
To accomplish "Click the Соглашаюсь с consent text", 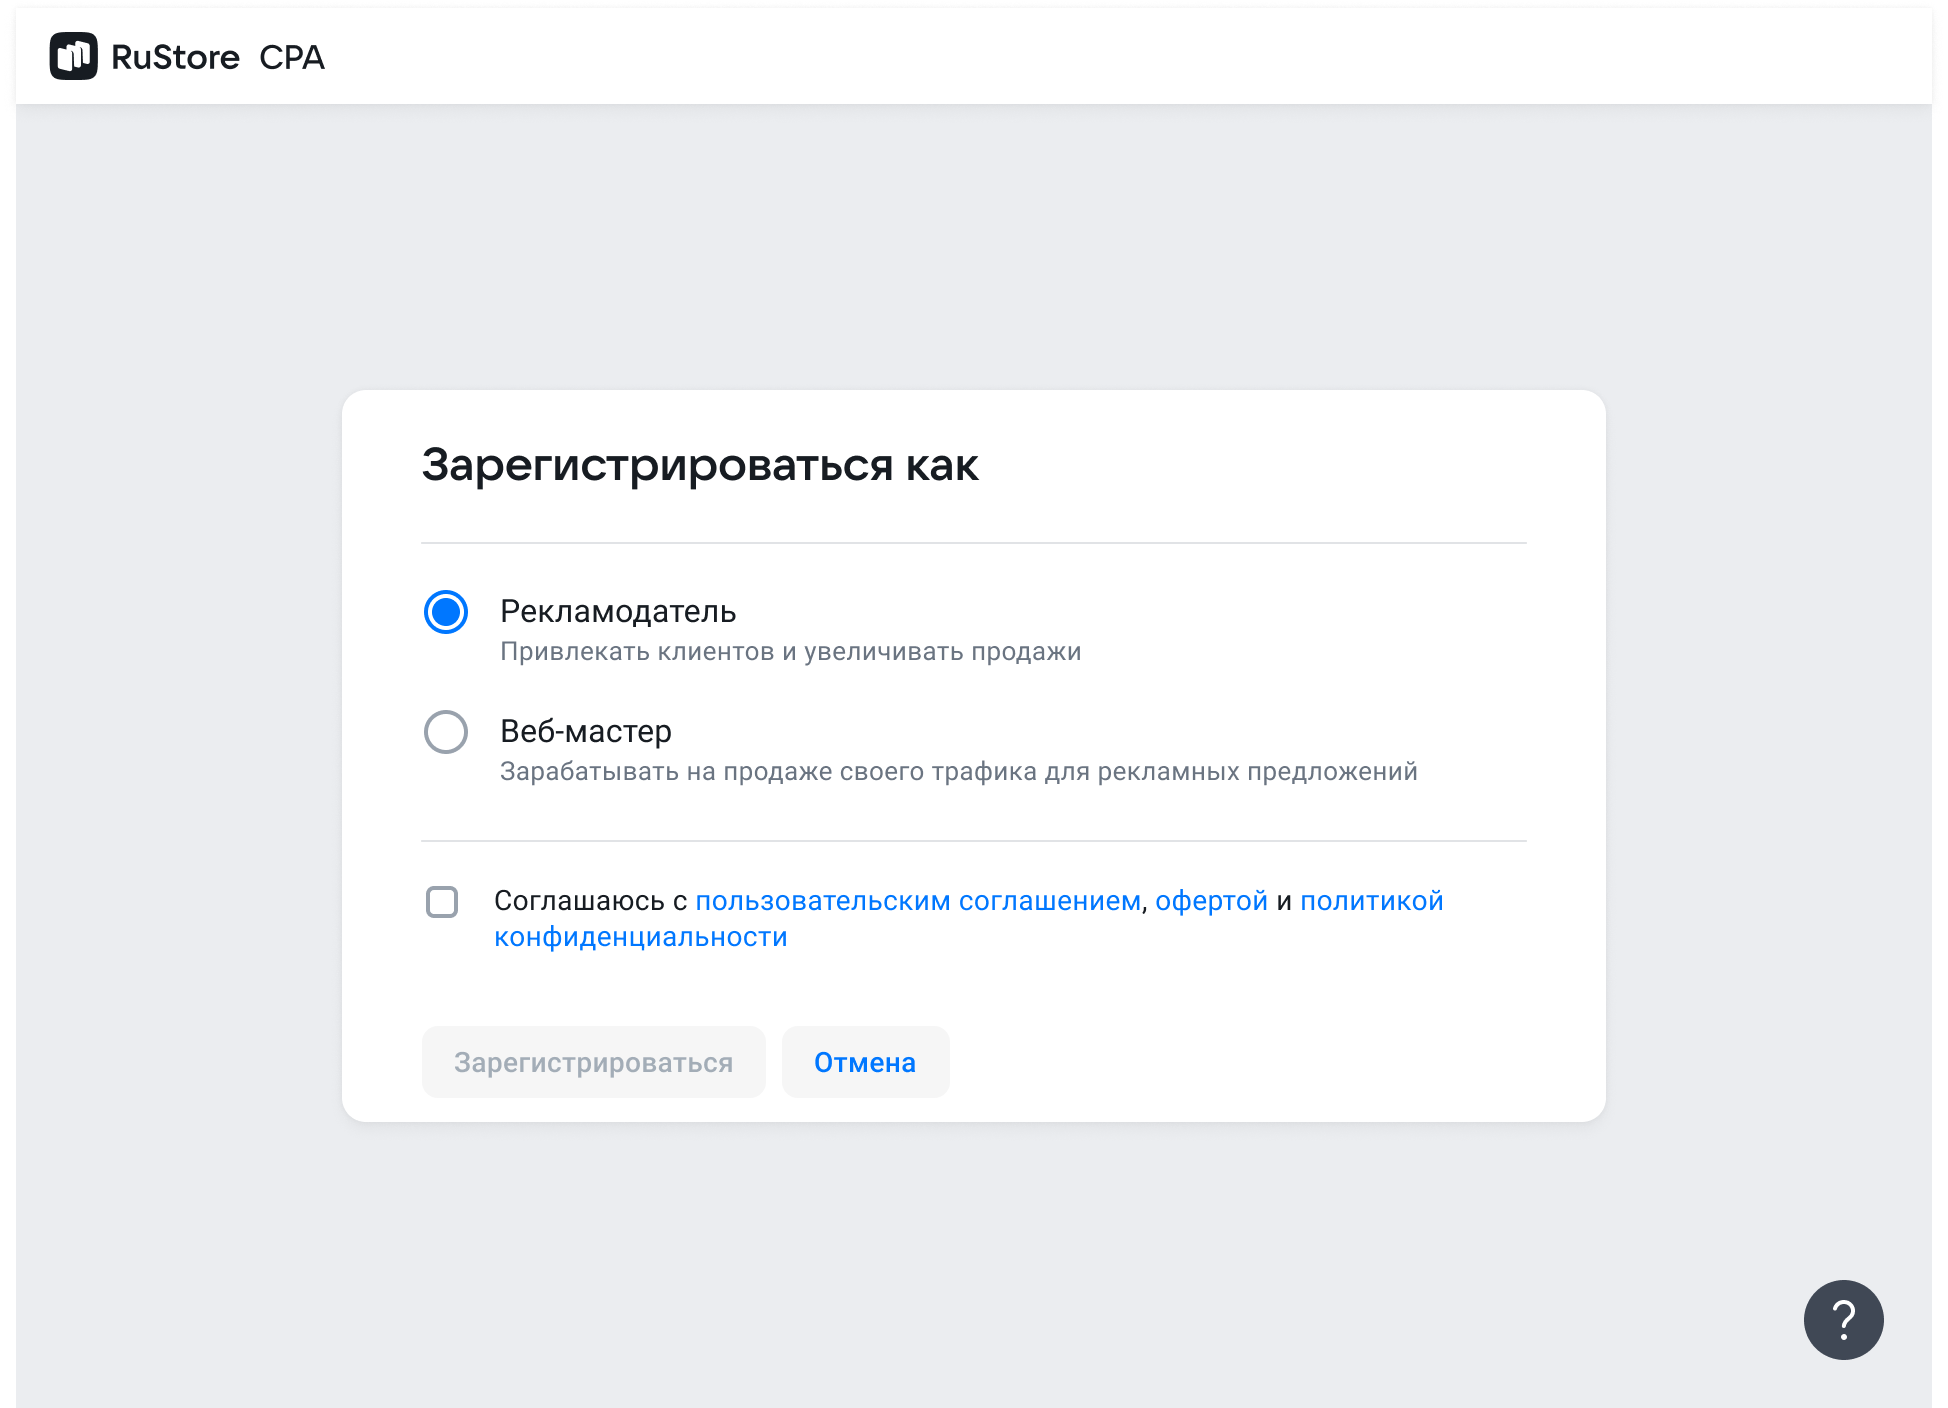I will (590, 901).
